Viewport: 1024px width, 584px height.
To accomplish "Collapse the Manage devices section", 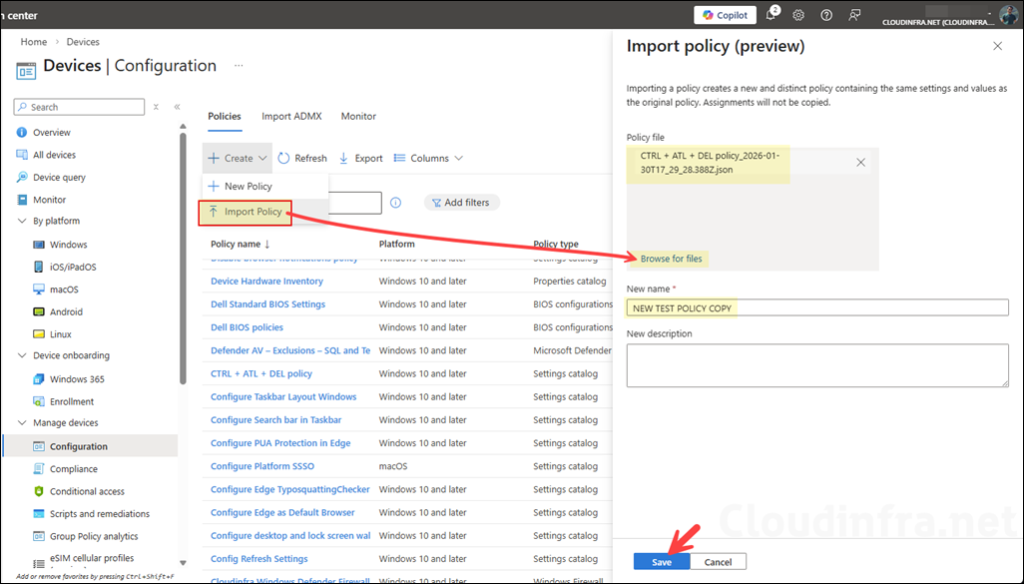I will pos(23,423).
